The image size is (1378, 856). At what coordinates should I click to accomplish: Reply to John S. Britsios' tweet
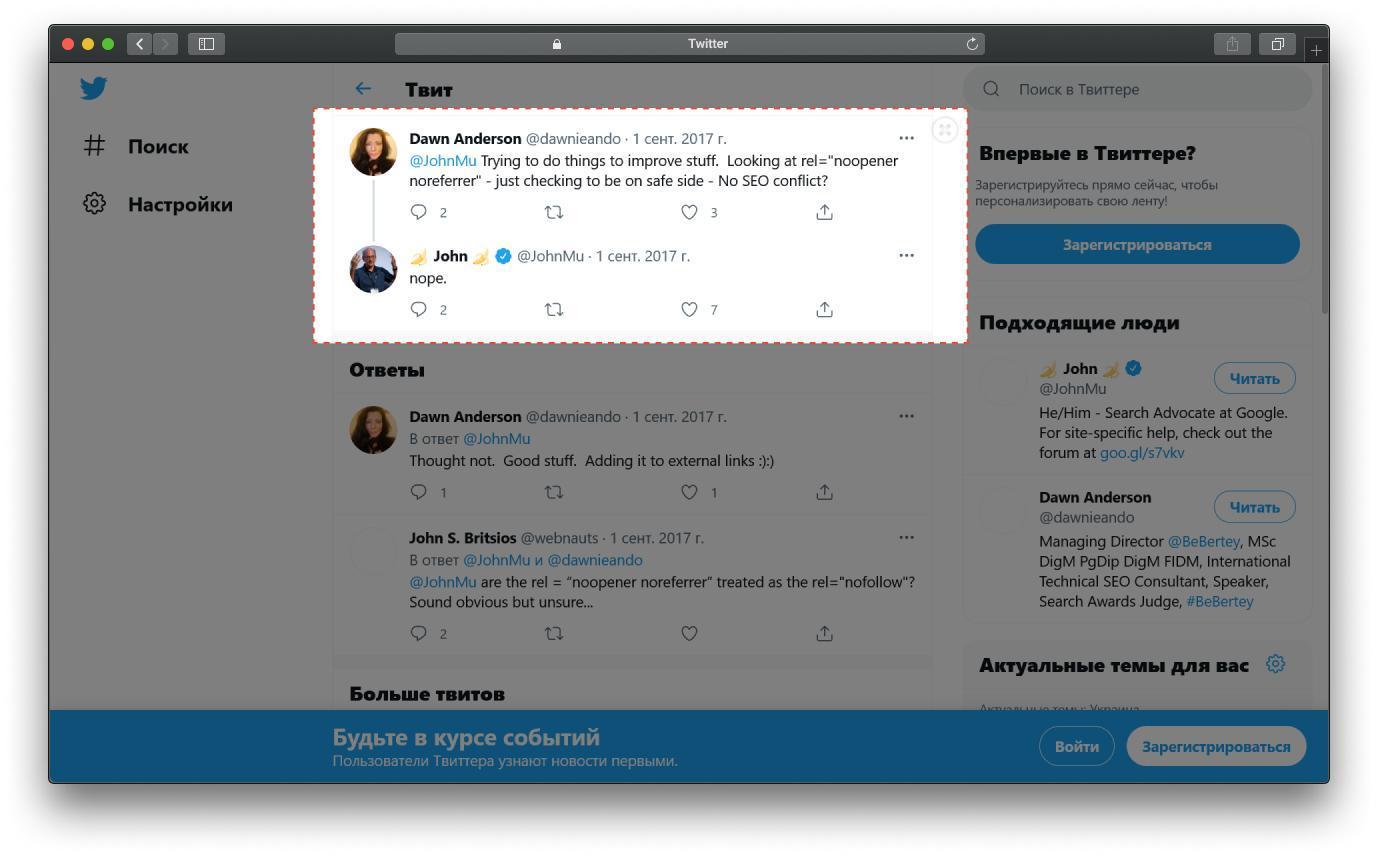pyautogui.click(x=419, y=633)
